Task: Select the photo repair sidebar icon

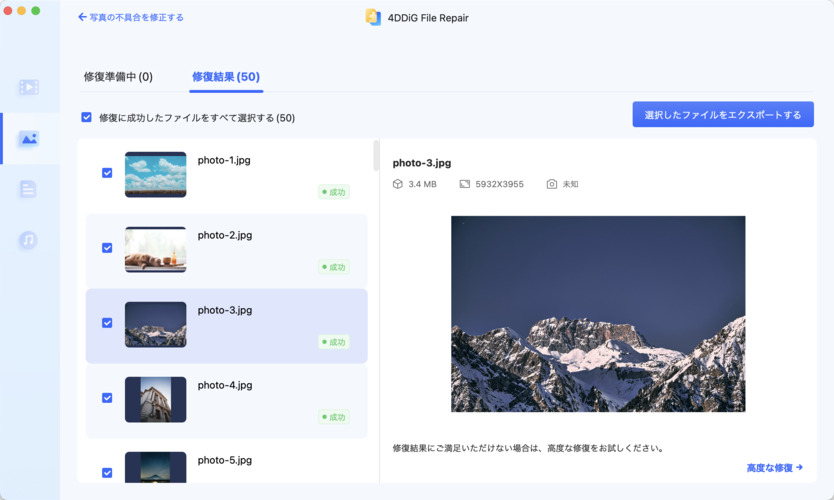Action: pos(29,138)
